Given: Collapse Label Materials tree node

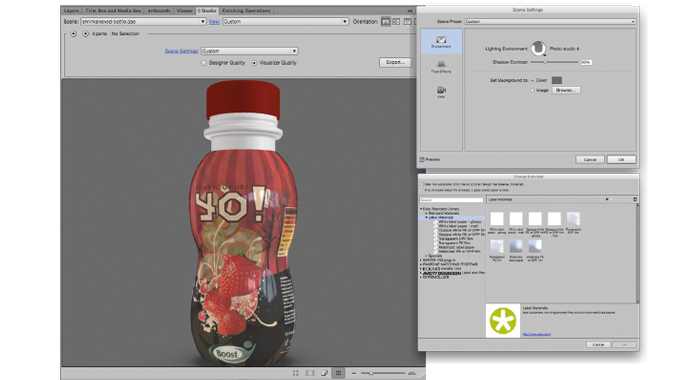Looking at the screenshot, I should 426,217.
